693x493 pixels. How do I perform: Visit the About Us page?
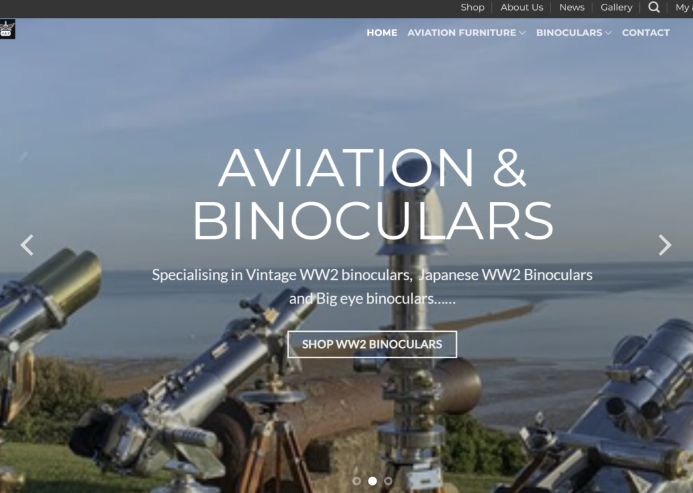click(522, 8)
